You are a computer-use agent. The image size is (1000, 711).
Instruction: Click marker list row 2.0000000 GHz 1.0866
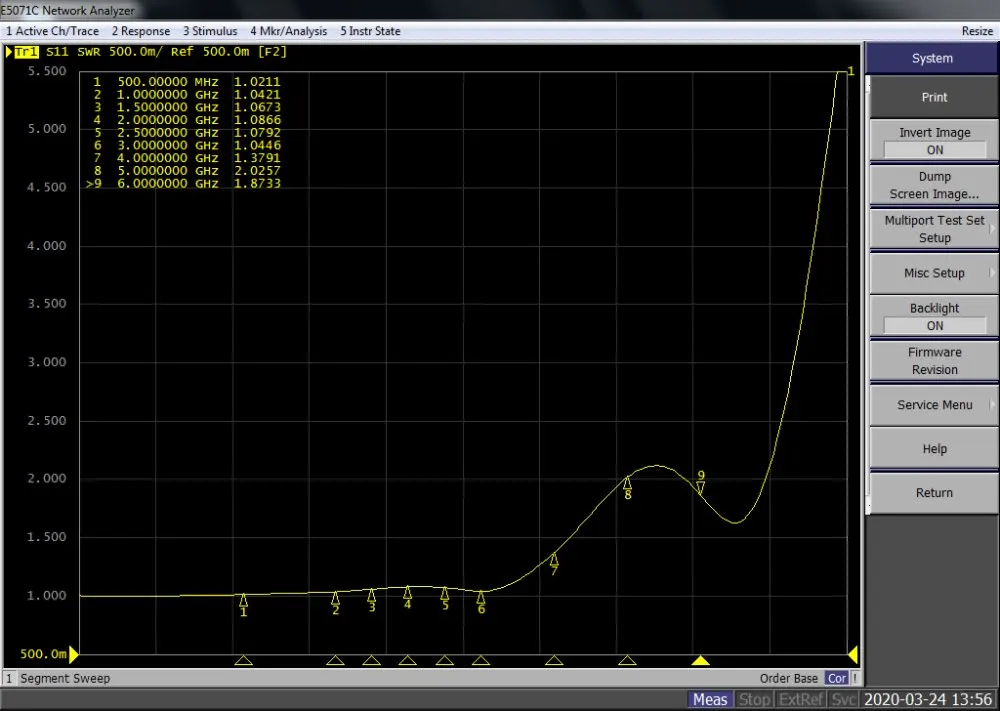pos(186,120)
